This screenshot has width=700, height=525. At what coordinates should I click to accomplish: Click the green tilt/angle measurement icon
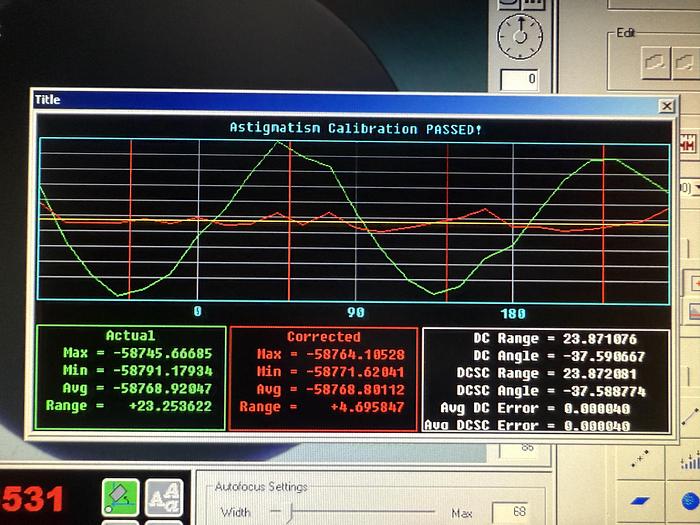(120, 496)
